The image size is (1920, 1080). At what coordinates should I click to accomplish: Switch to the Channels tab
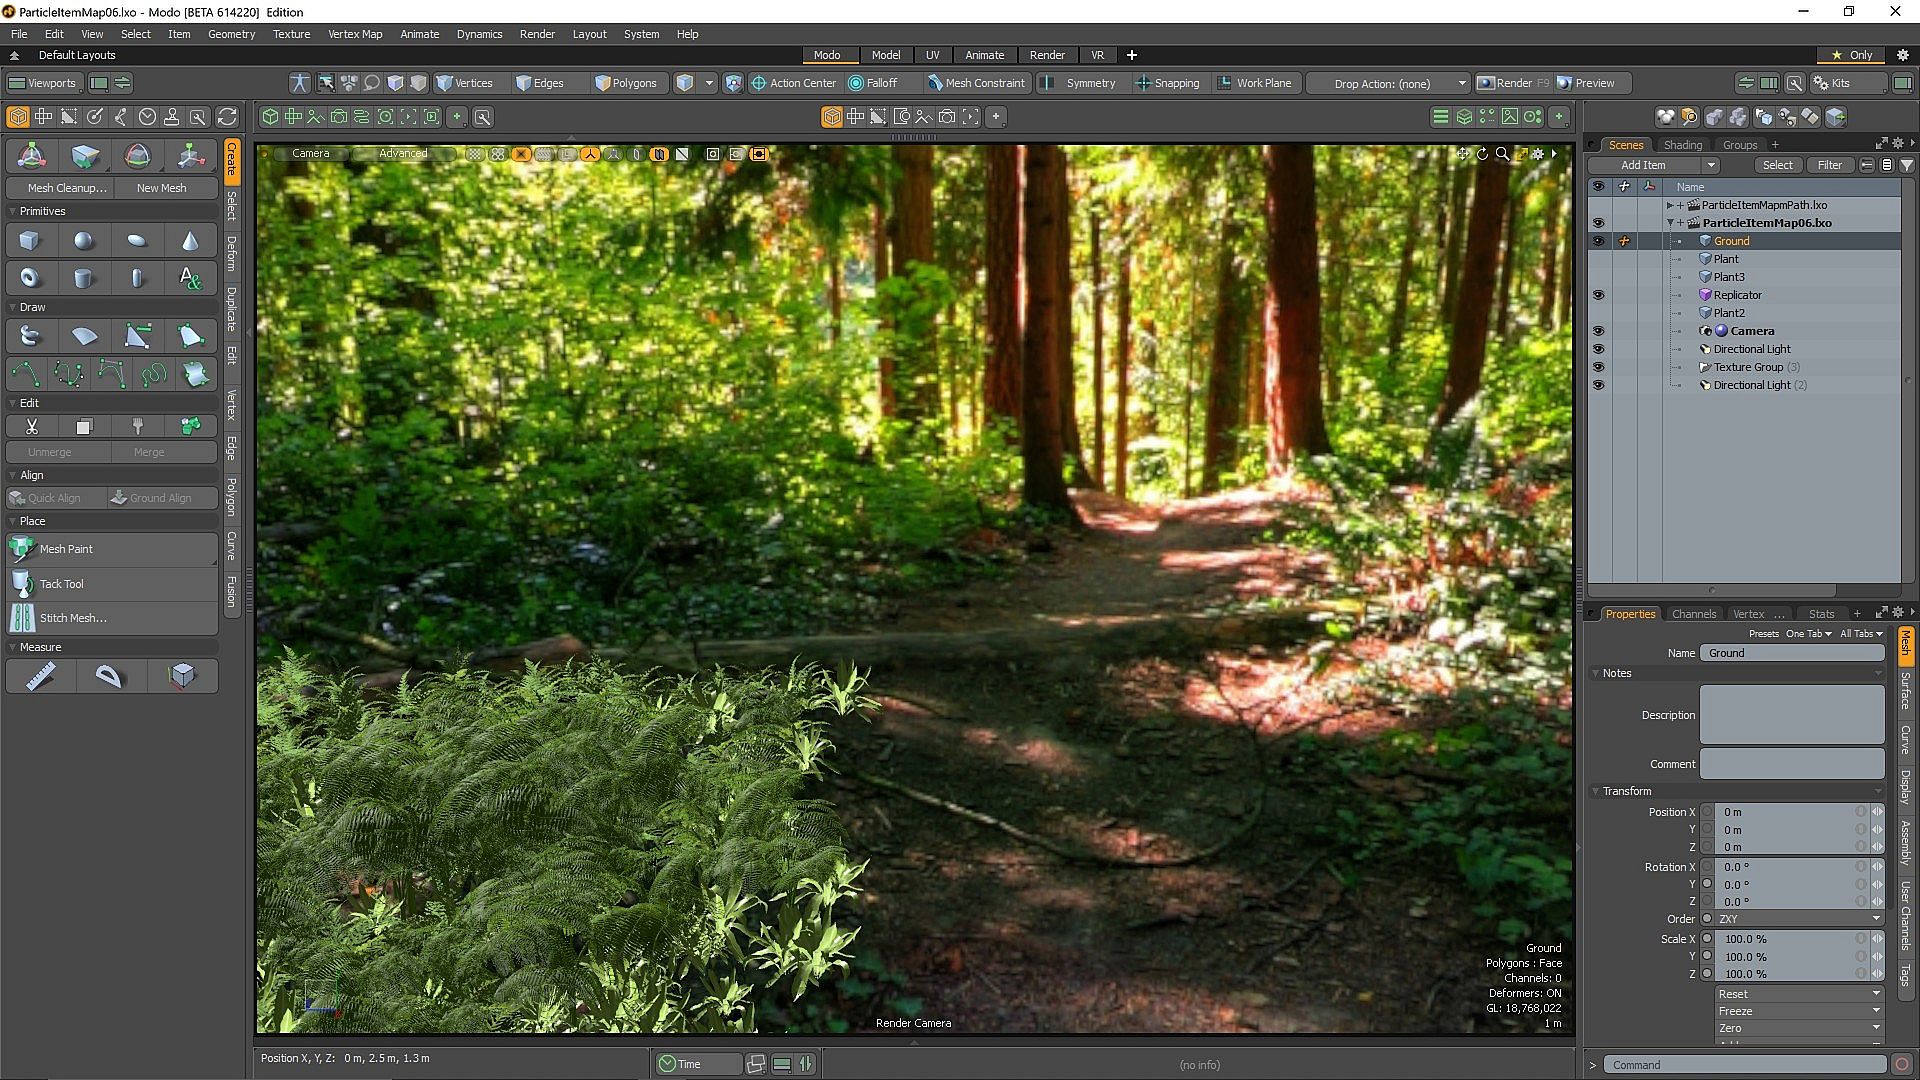tap(1693, 614)
